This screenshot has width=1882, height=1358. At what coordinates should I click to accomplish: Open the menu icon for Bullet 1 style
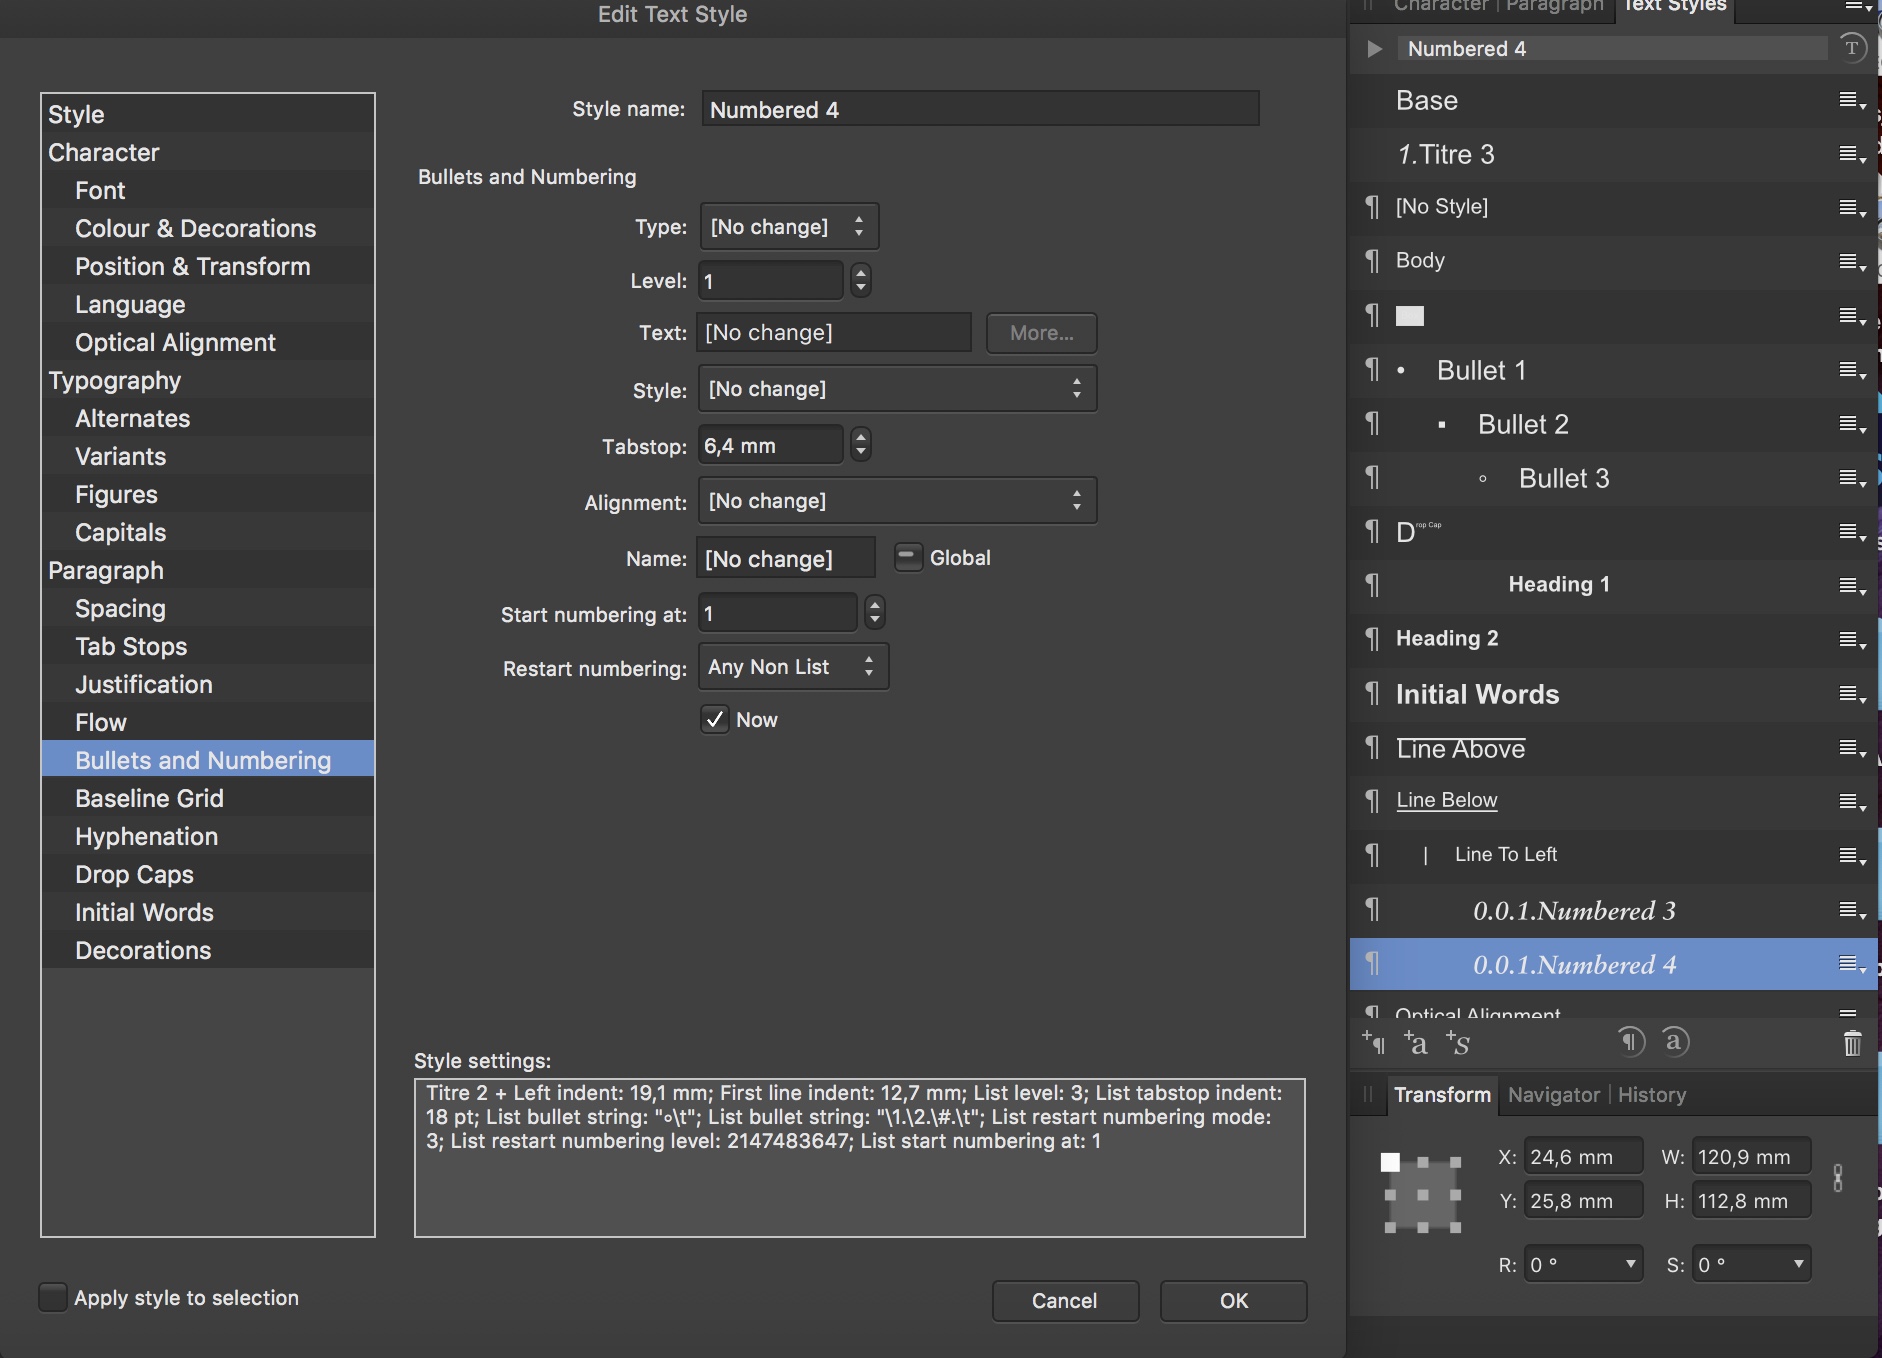[x=1852, y=370]
